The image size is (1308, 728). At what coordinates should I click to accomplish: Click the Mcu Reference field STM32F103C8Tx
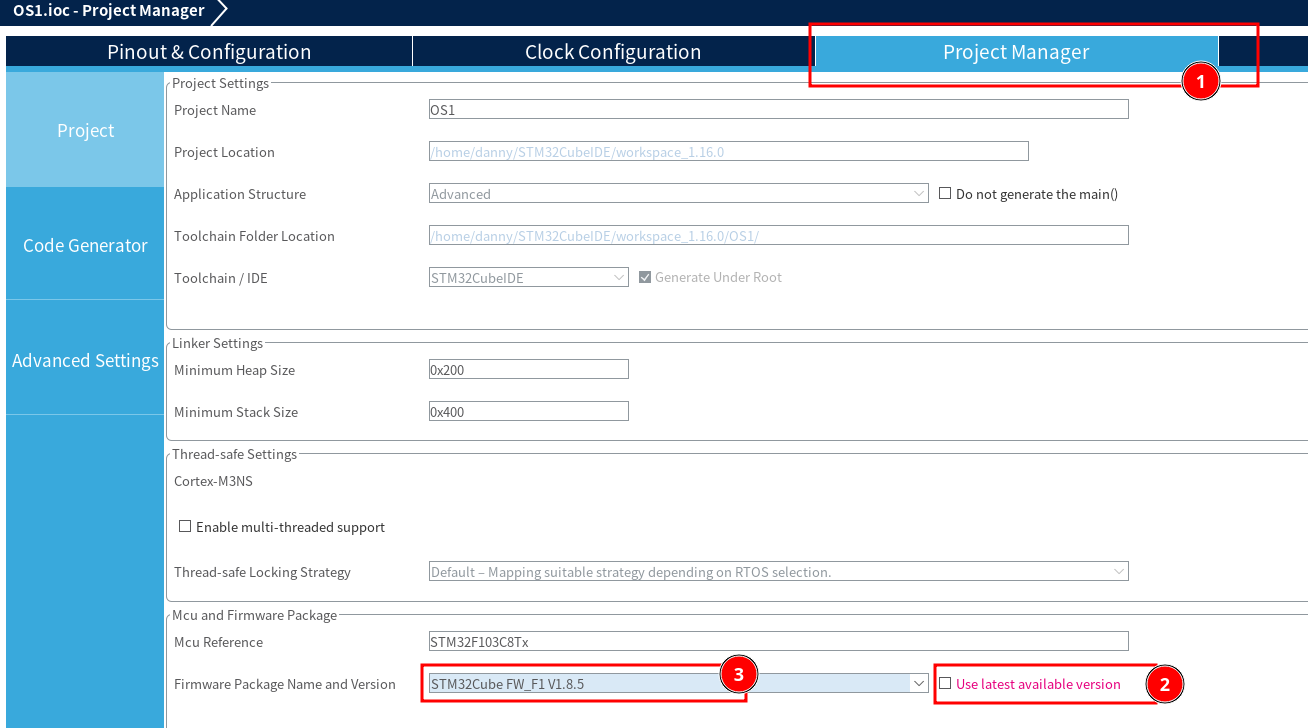pos(779,641)
